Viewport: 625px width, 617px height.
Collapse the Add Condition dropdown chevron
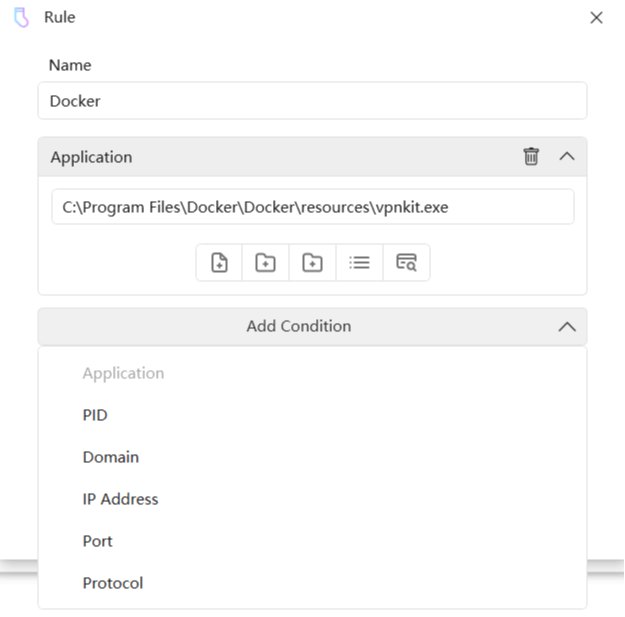(x=567, y=326)
